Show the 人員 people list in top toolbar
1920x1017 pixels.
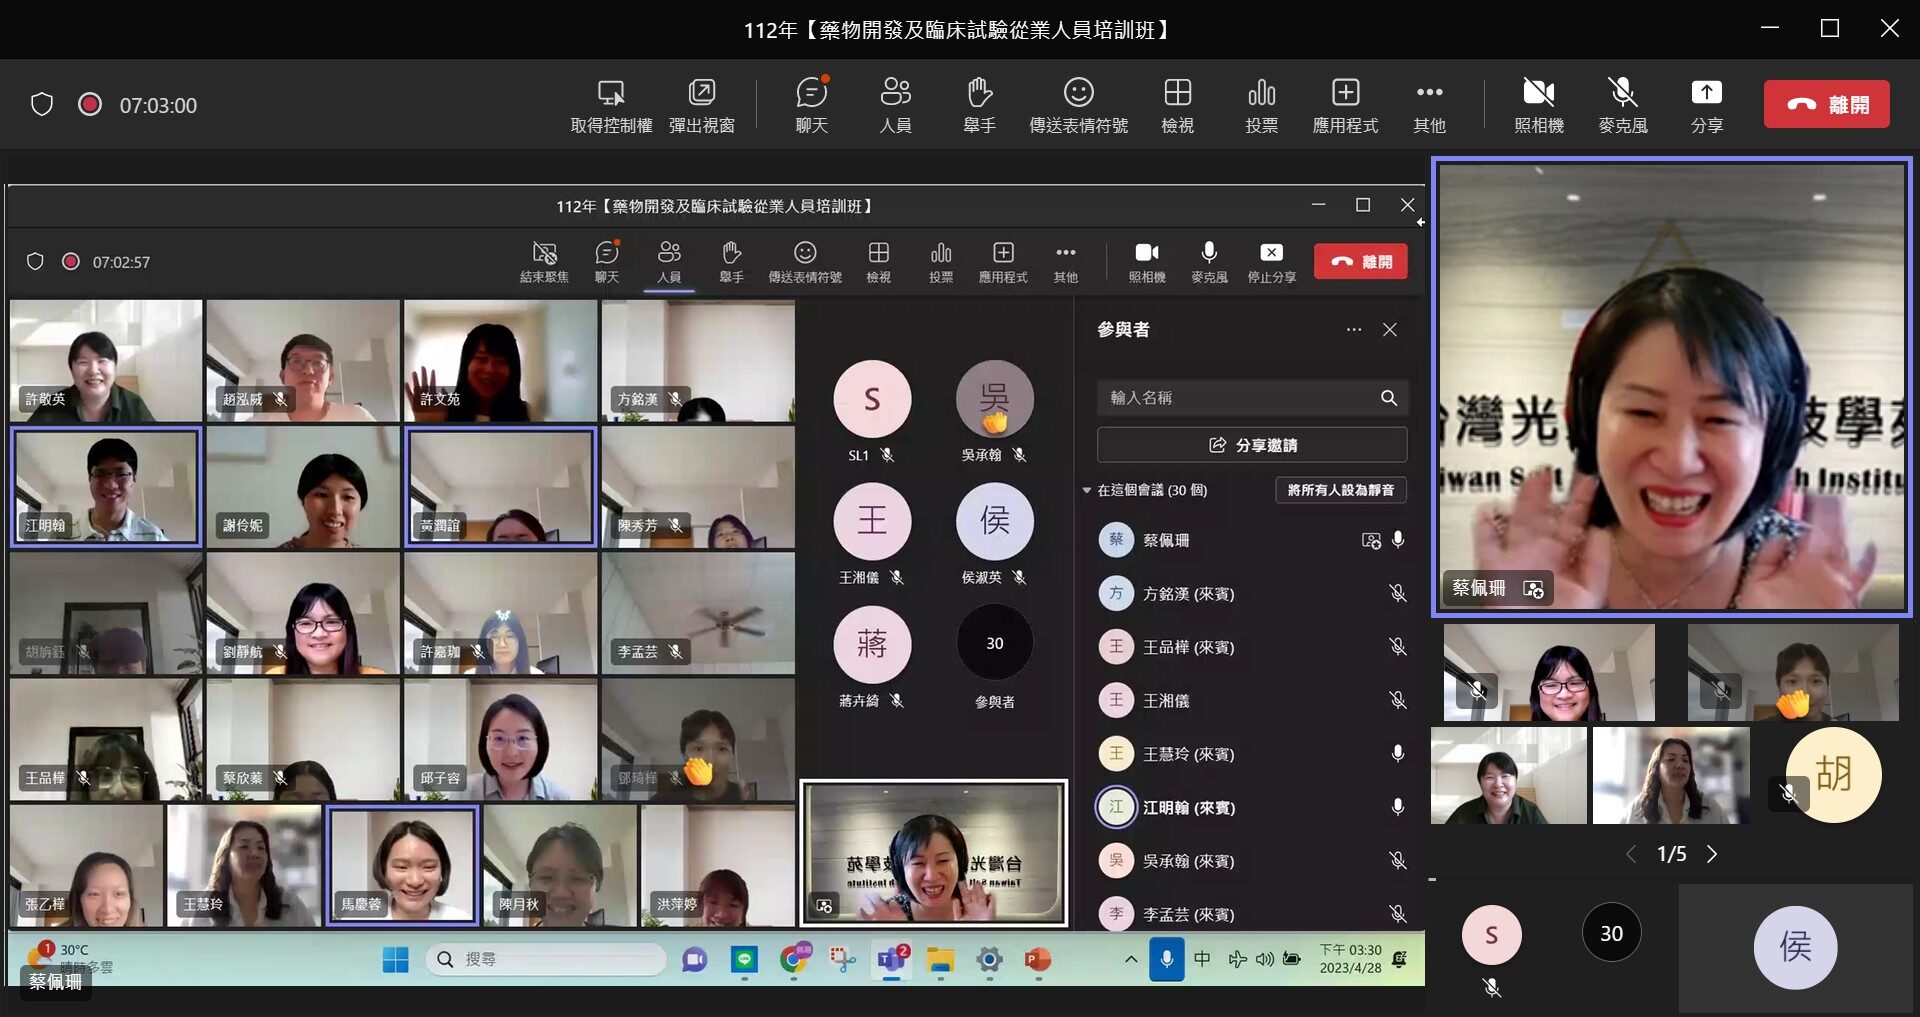[x=895, y=104]
